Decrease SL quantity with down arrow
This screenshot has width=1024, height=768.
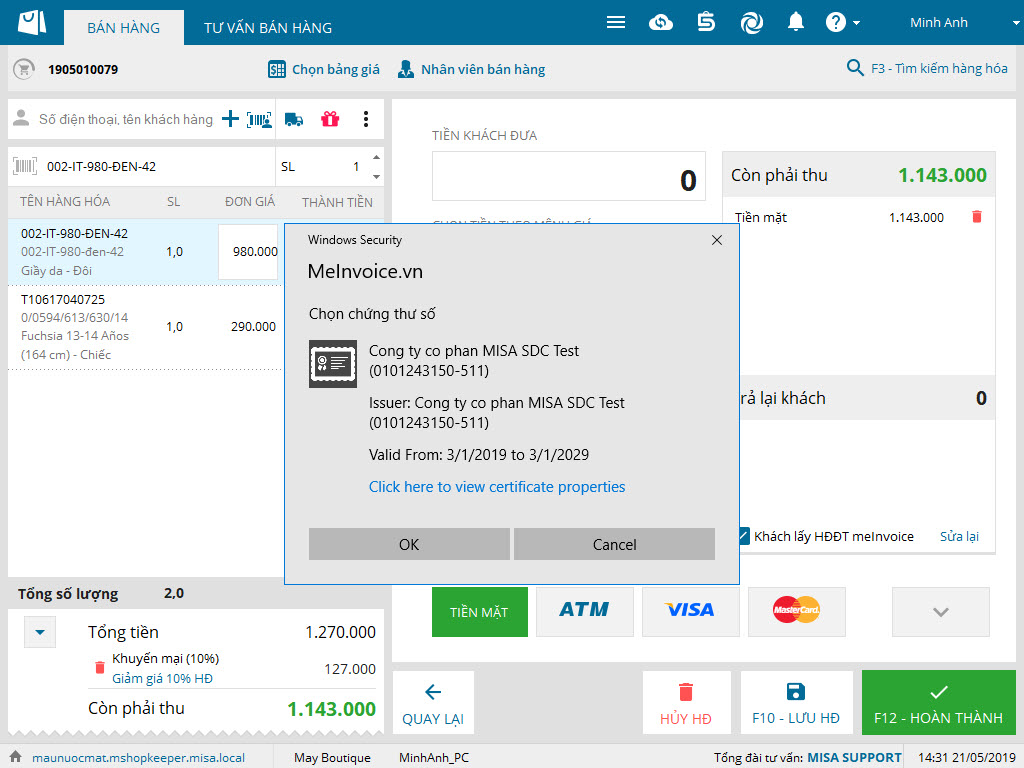(376, 176)
